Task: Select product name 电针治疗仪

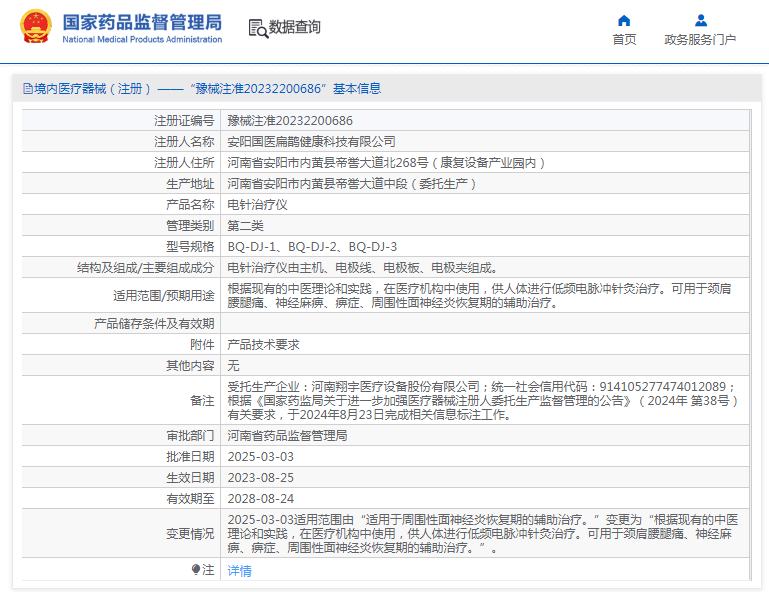Action: tap(257, 205)
